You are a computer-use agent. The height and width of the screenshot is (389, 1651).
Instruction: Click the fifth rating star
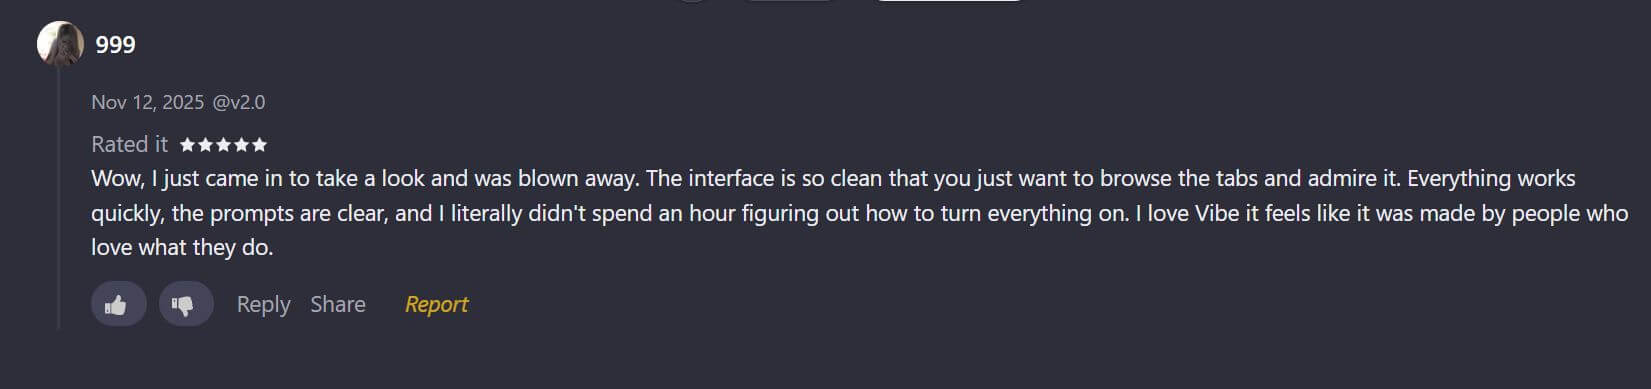click(259, 145)
